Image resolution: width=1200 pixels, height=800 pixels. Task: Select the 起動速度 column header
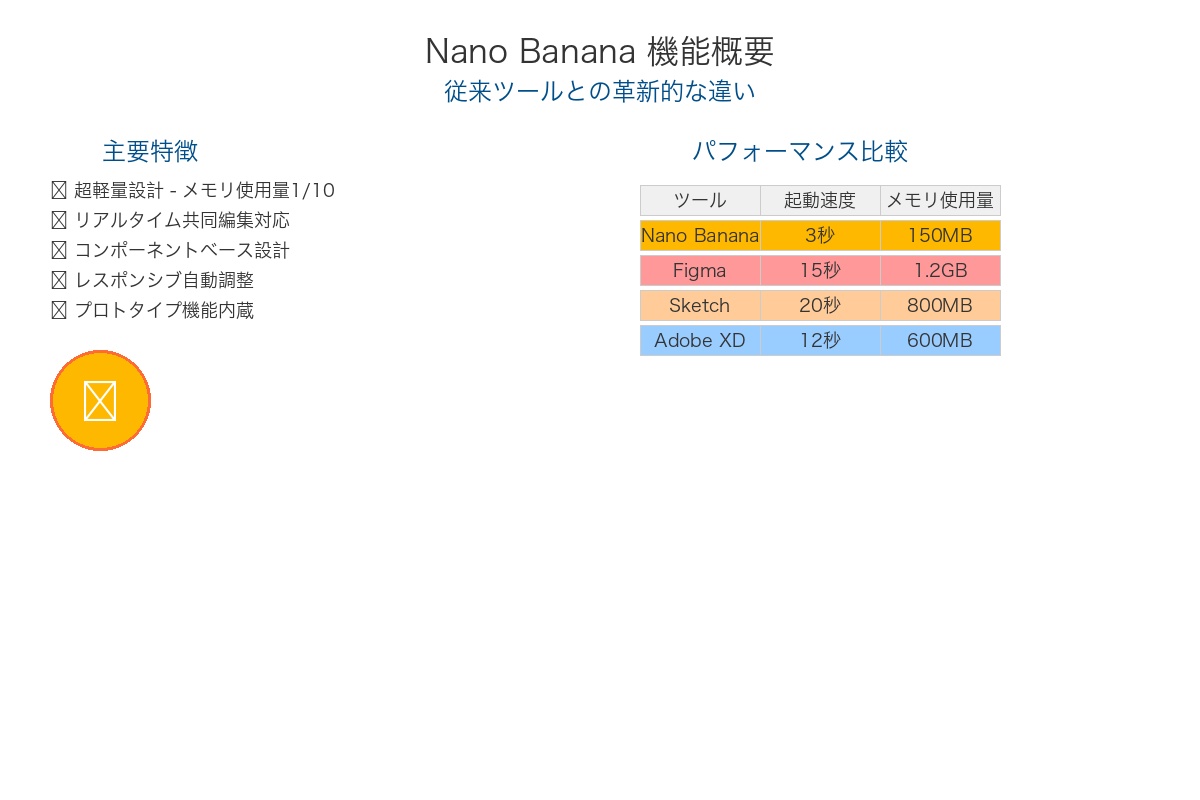820,200
